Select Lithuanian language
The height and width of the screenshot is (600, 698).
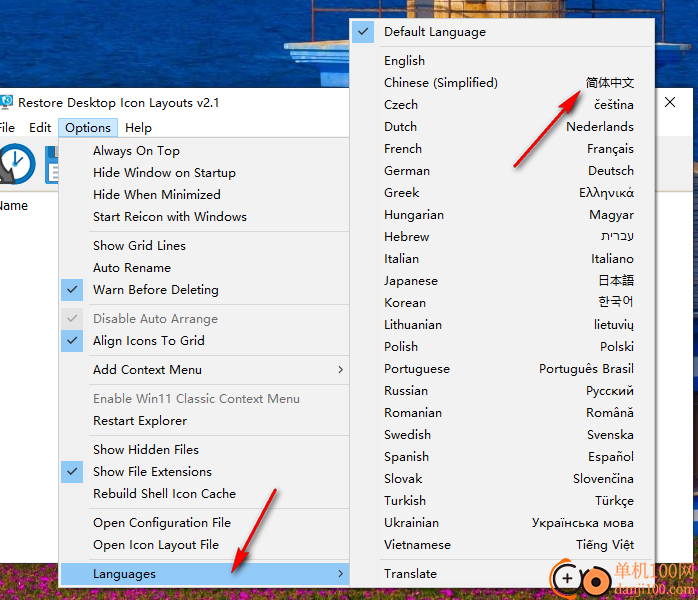point(502,325)
